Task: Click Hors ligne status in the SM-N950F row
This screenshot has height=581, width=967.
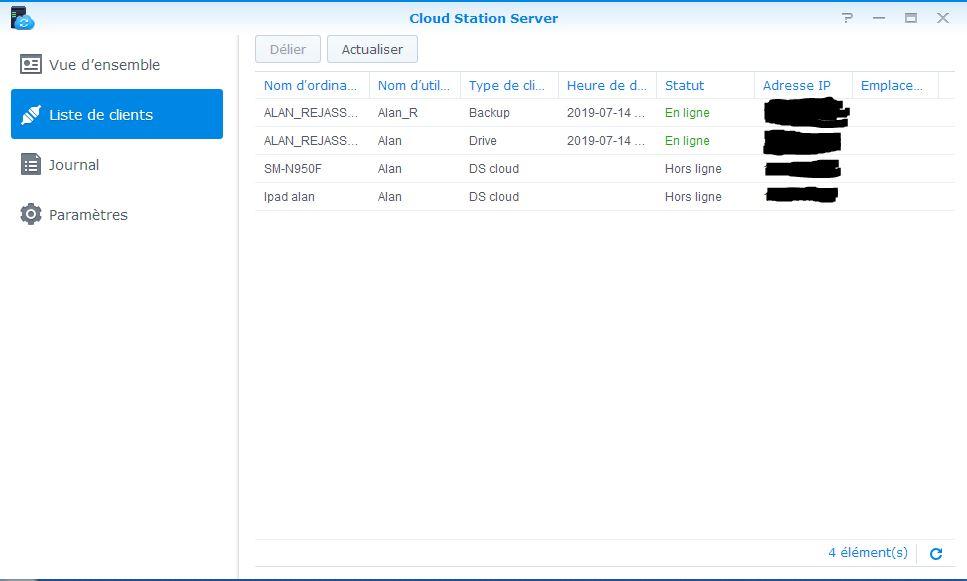Action: 693,168
